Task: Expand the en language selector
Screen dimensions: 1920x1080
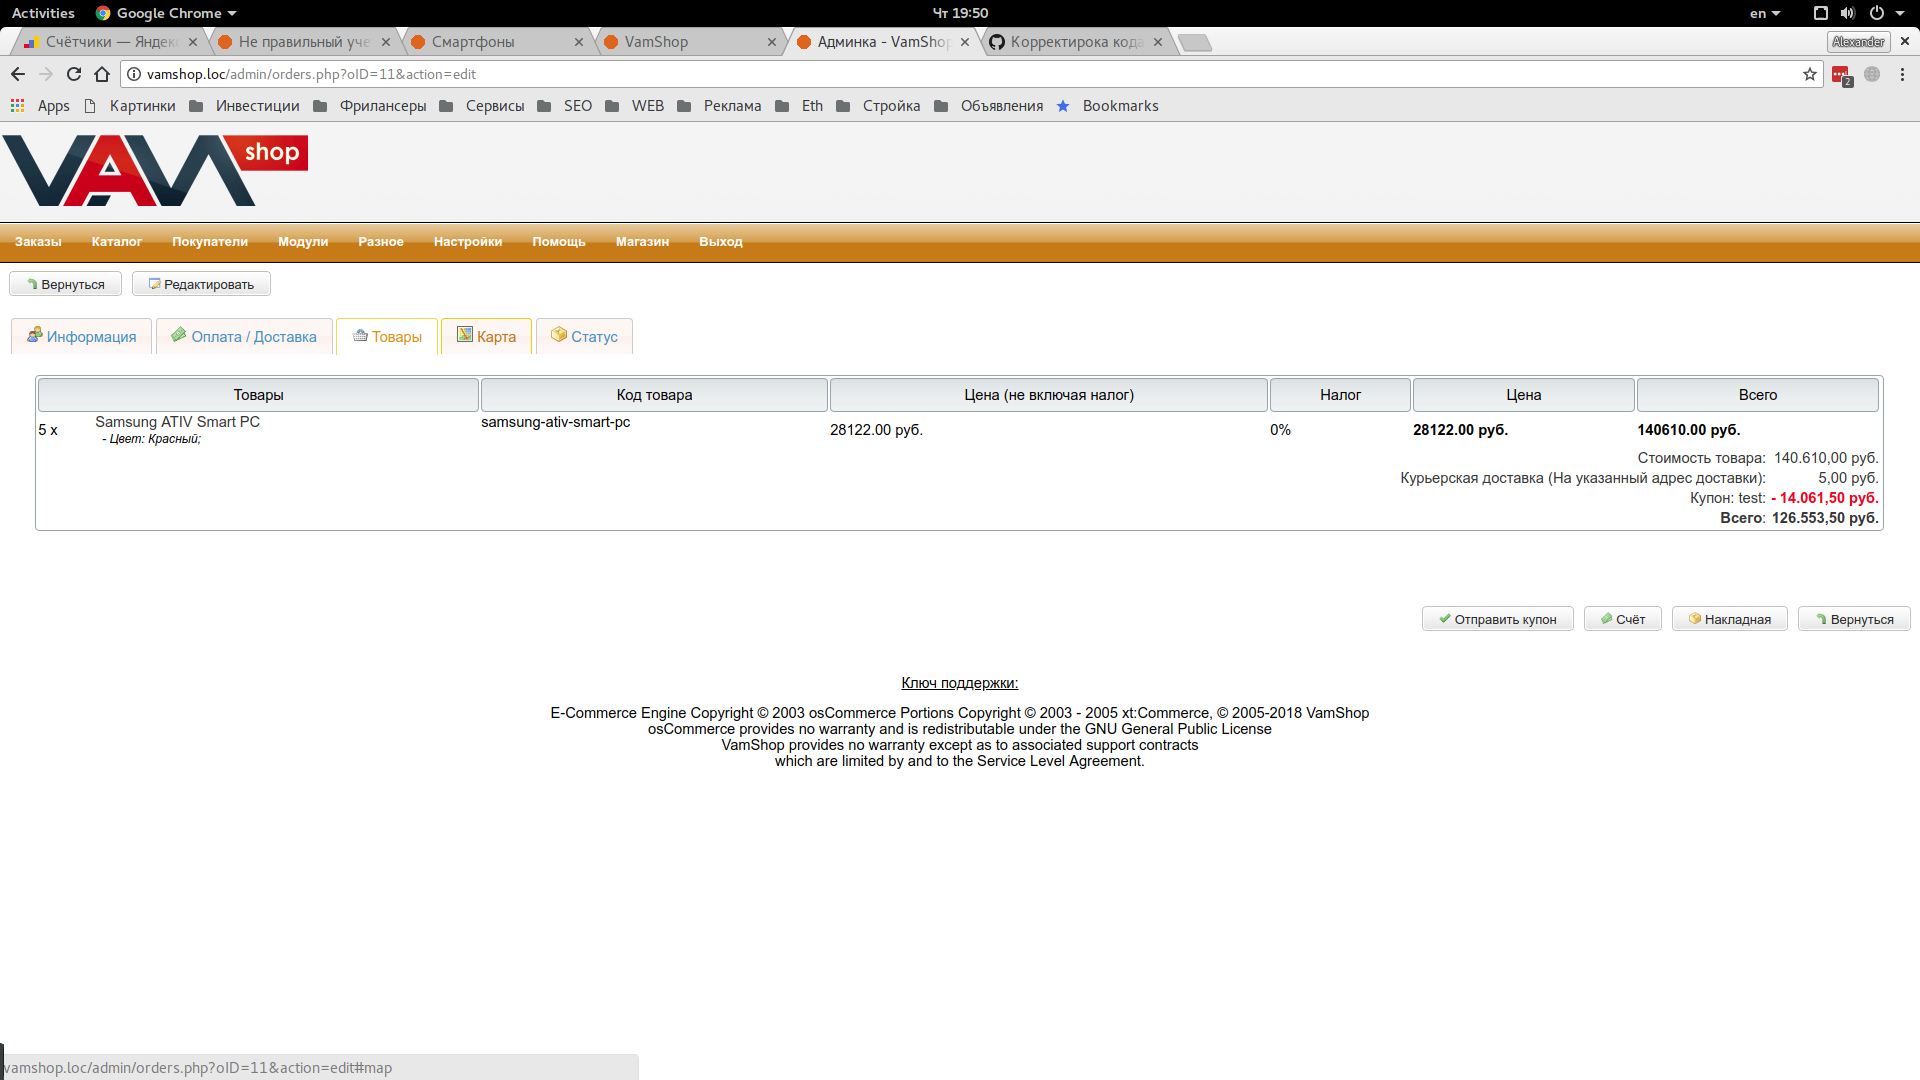Action: tap(1764, 13)
